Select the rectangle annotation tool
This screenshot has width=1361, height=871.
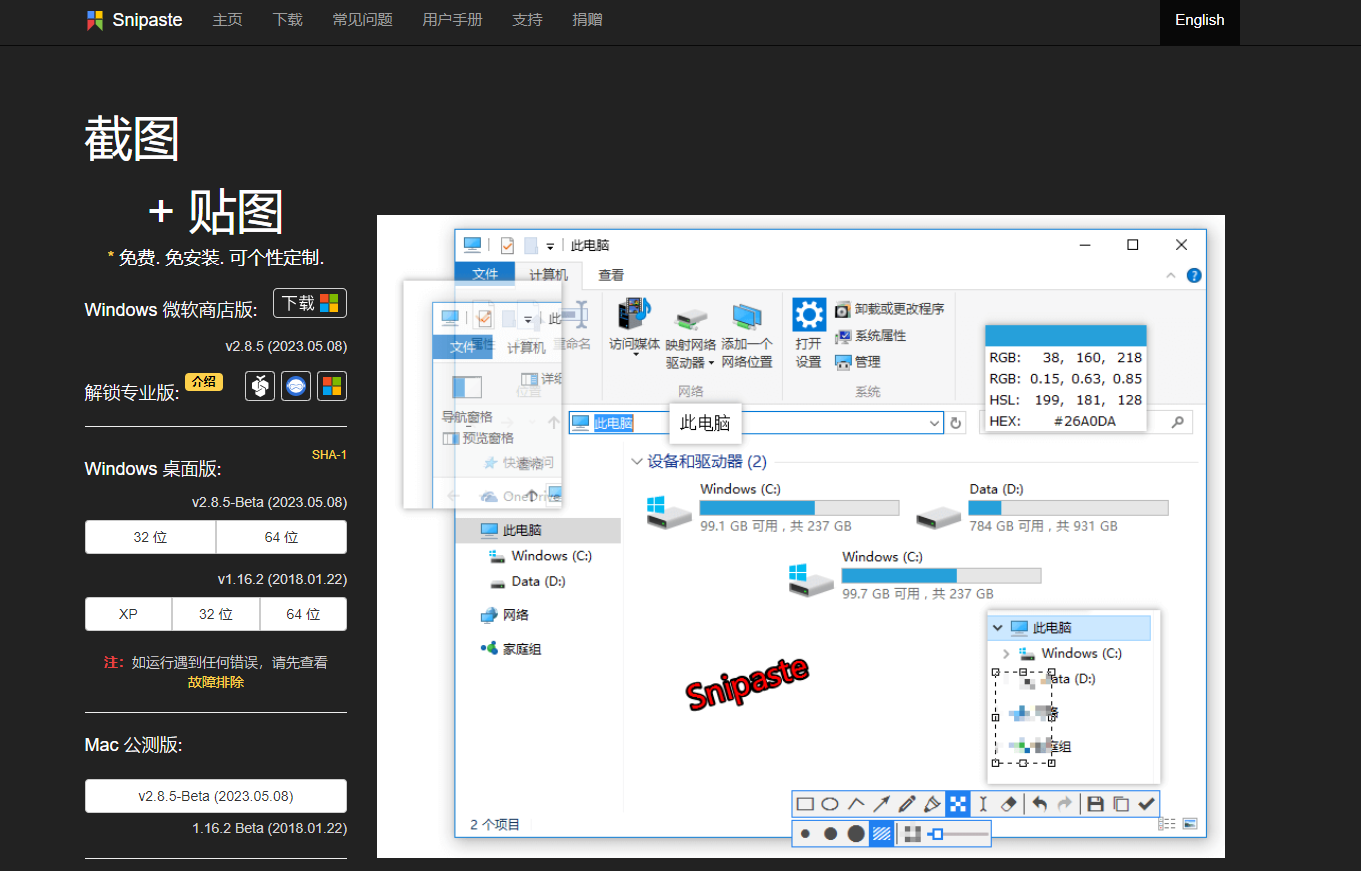click(805, 804)
